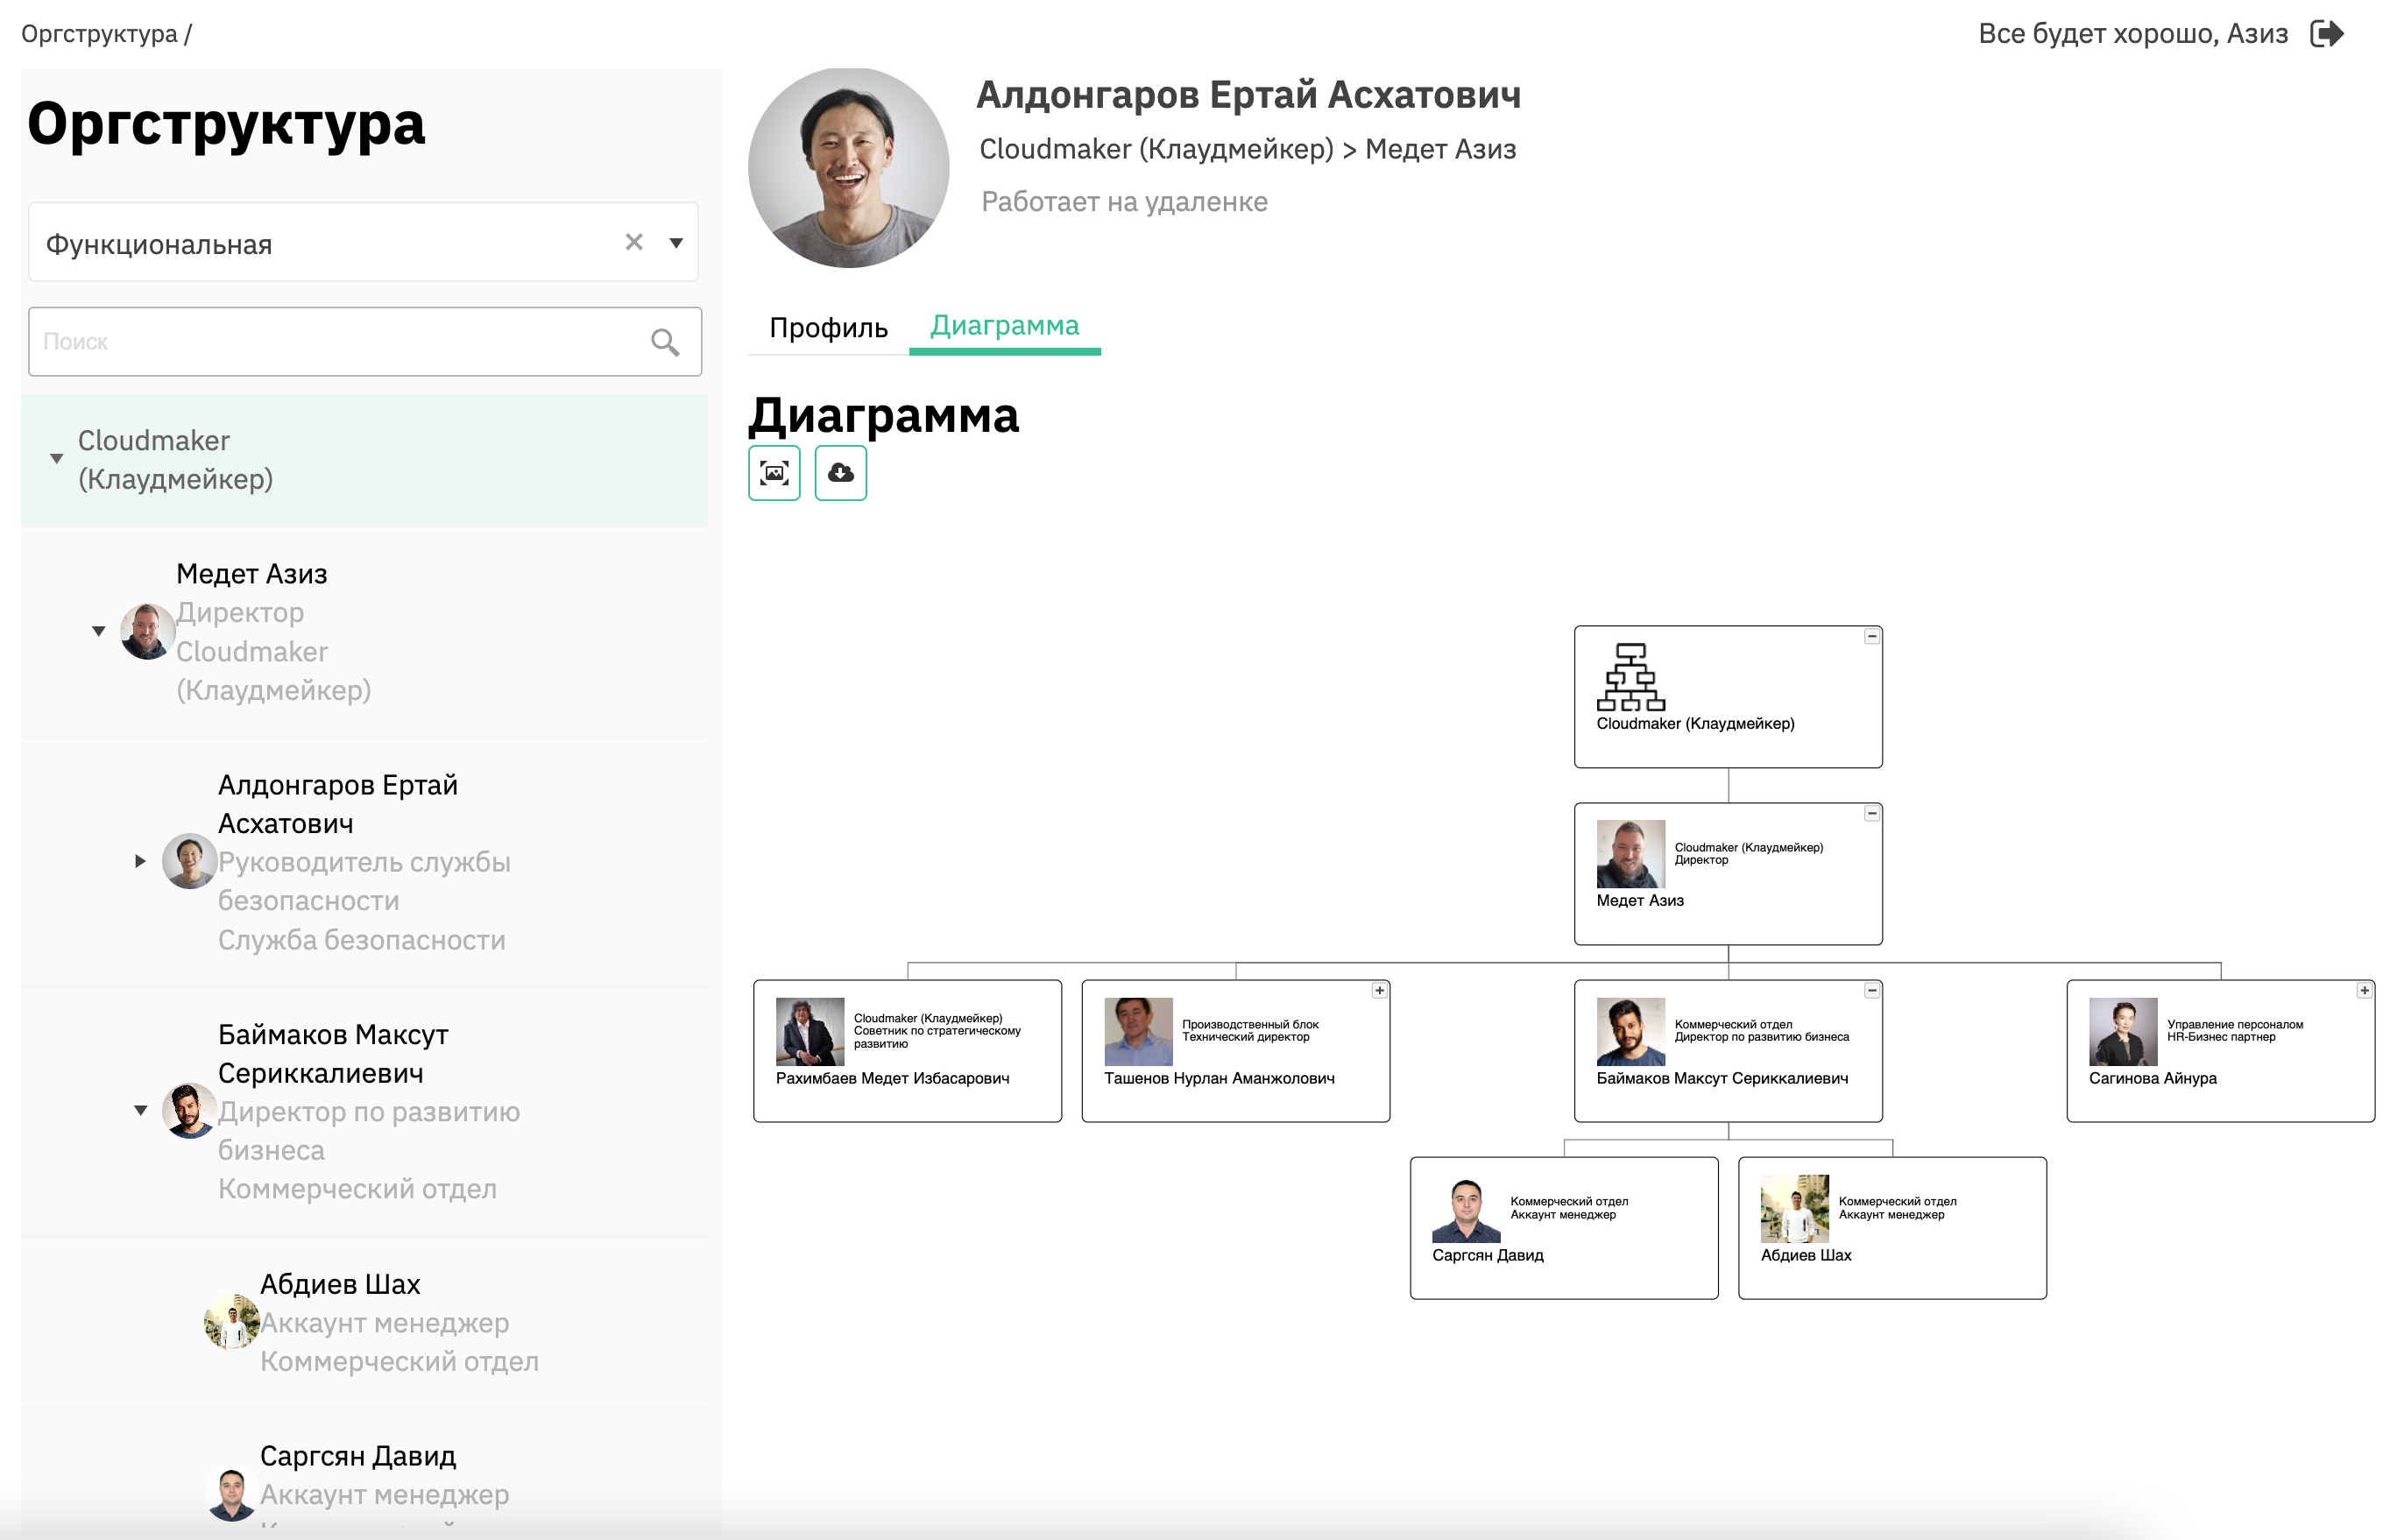The image size is (2390, 1540).
Task: Click the logout icon next to Азиз
Action: coord(2327,34)
